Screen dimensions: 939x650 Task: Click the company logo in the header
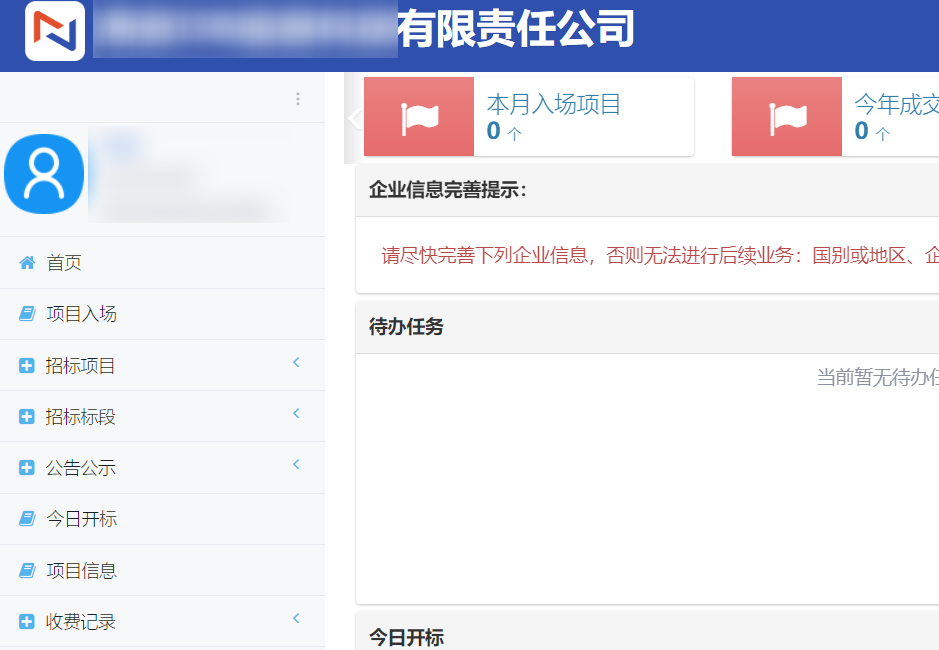[x=55, y=31]
